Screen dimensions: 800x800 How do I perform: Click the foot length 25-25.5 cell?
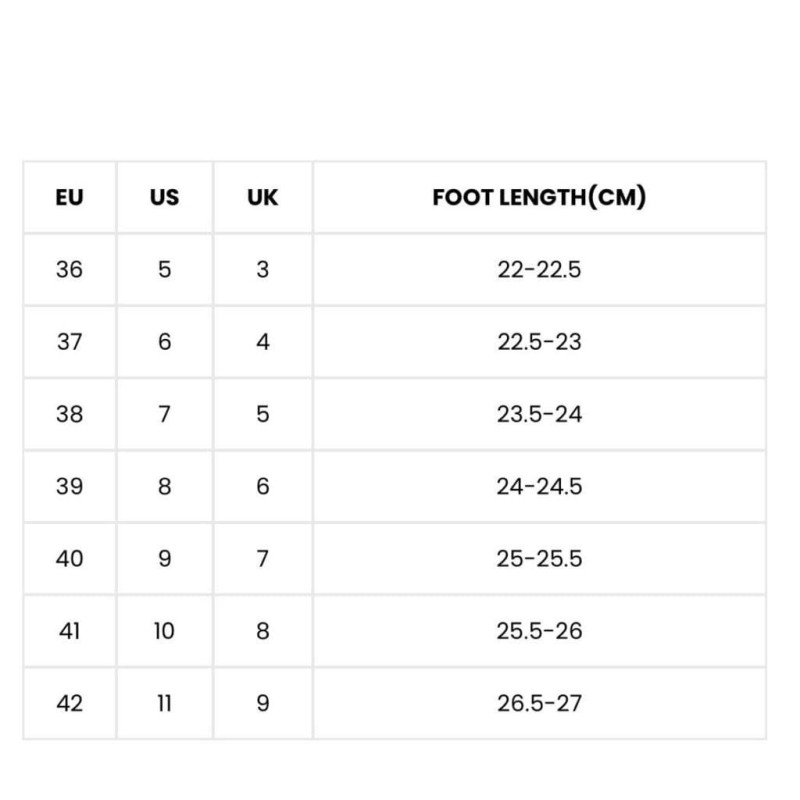click(540, 559)
